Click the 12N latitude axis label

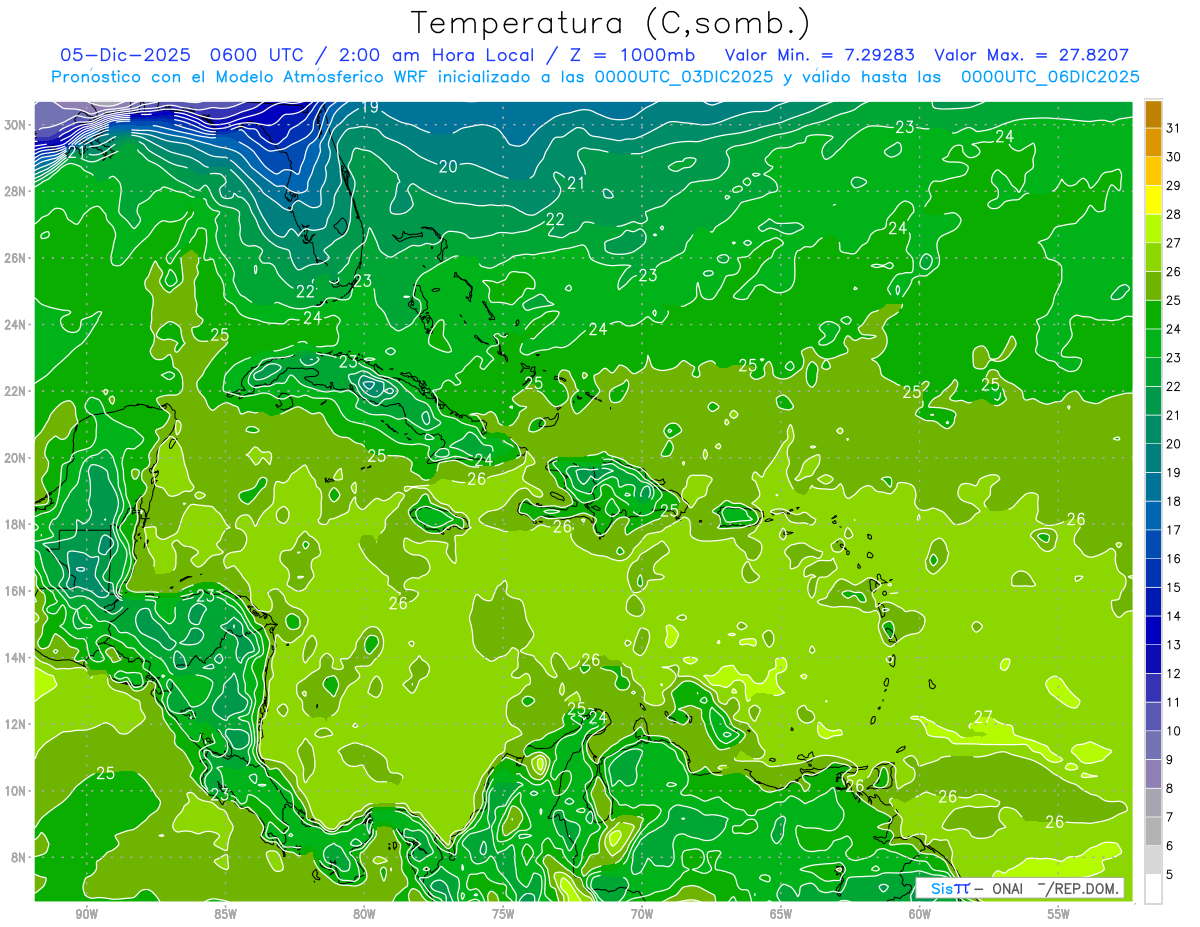pyautogui.click(x=17, y=724)
